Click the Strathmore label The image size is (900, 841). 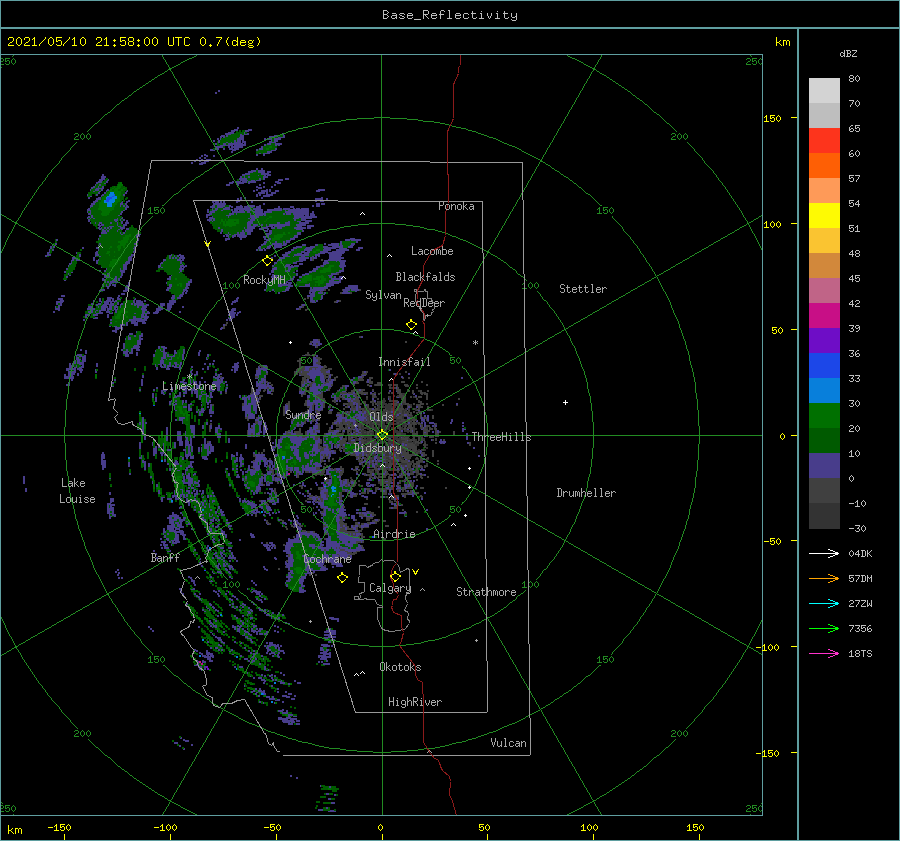[x=486, y=592]
